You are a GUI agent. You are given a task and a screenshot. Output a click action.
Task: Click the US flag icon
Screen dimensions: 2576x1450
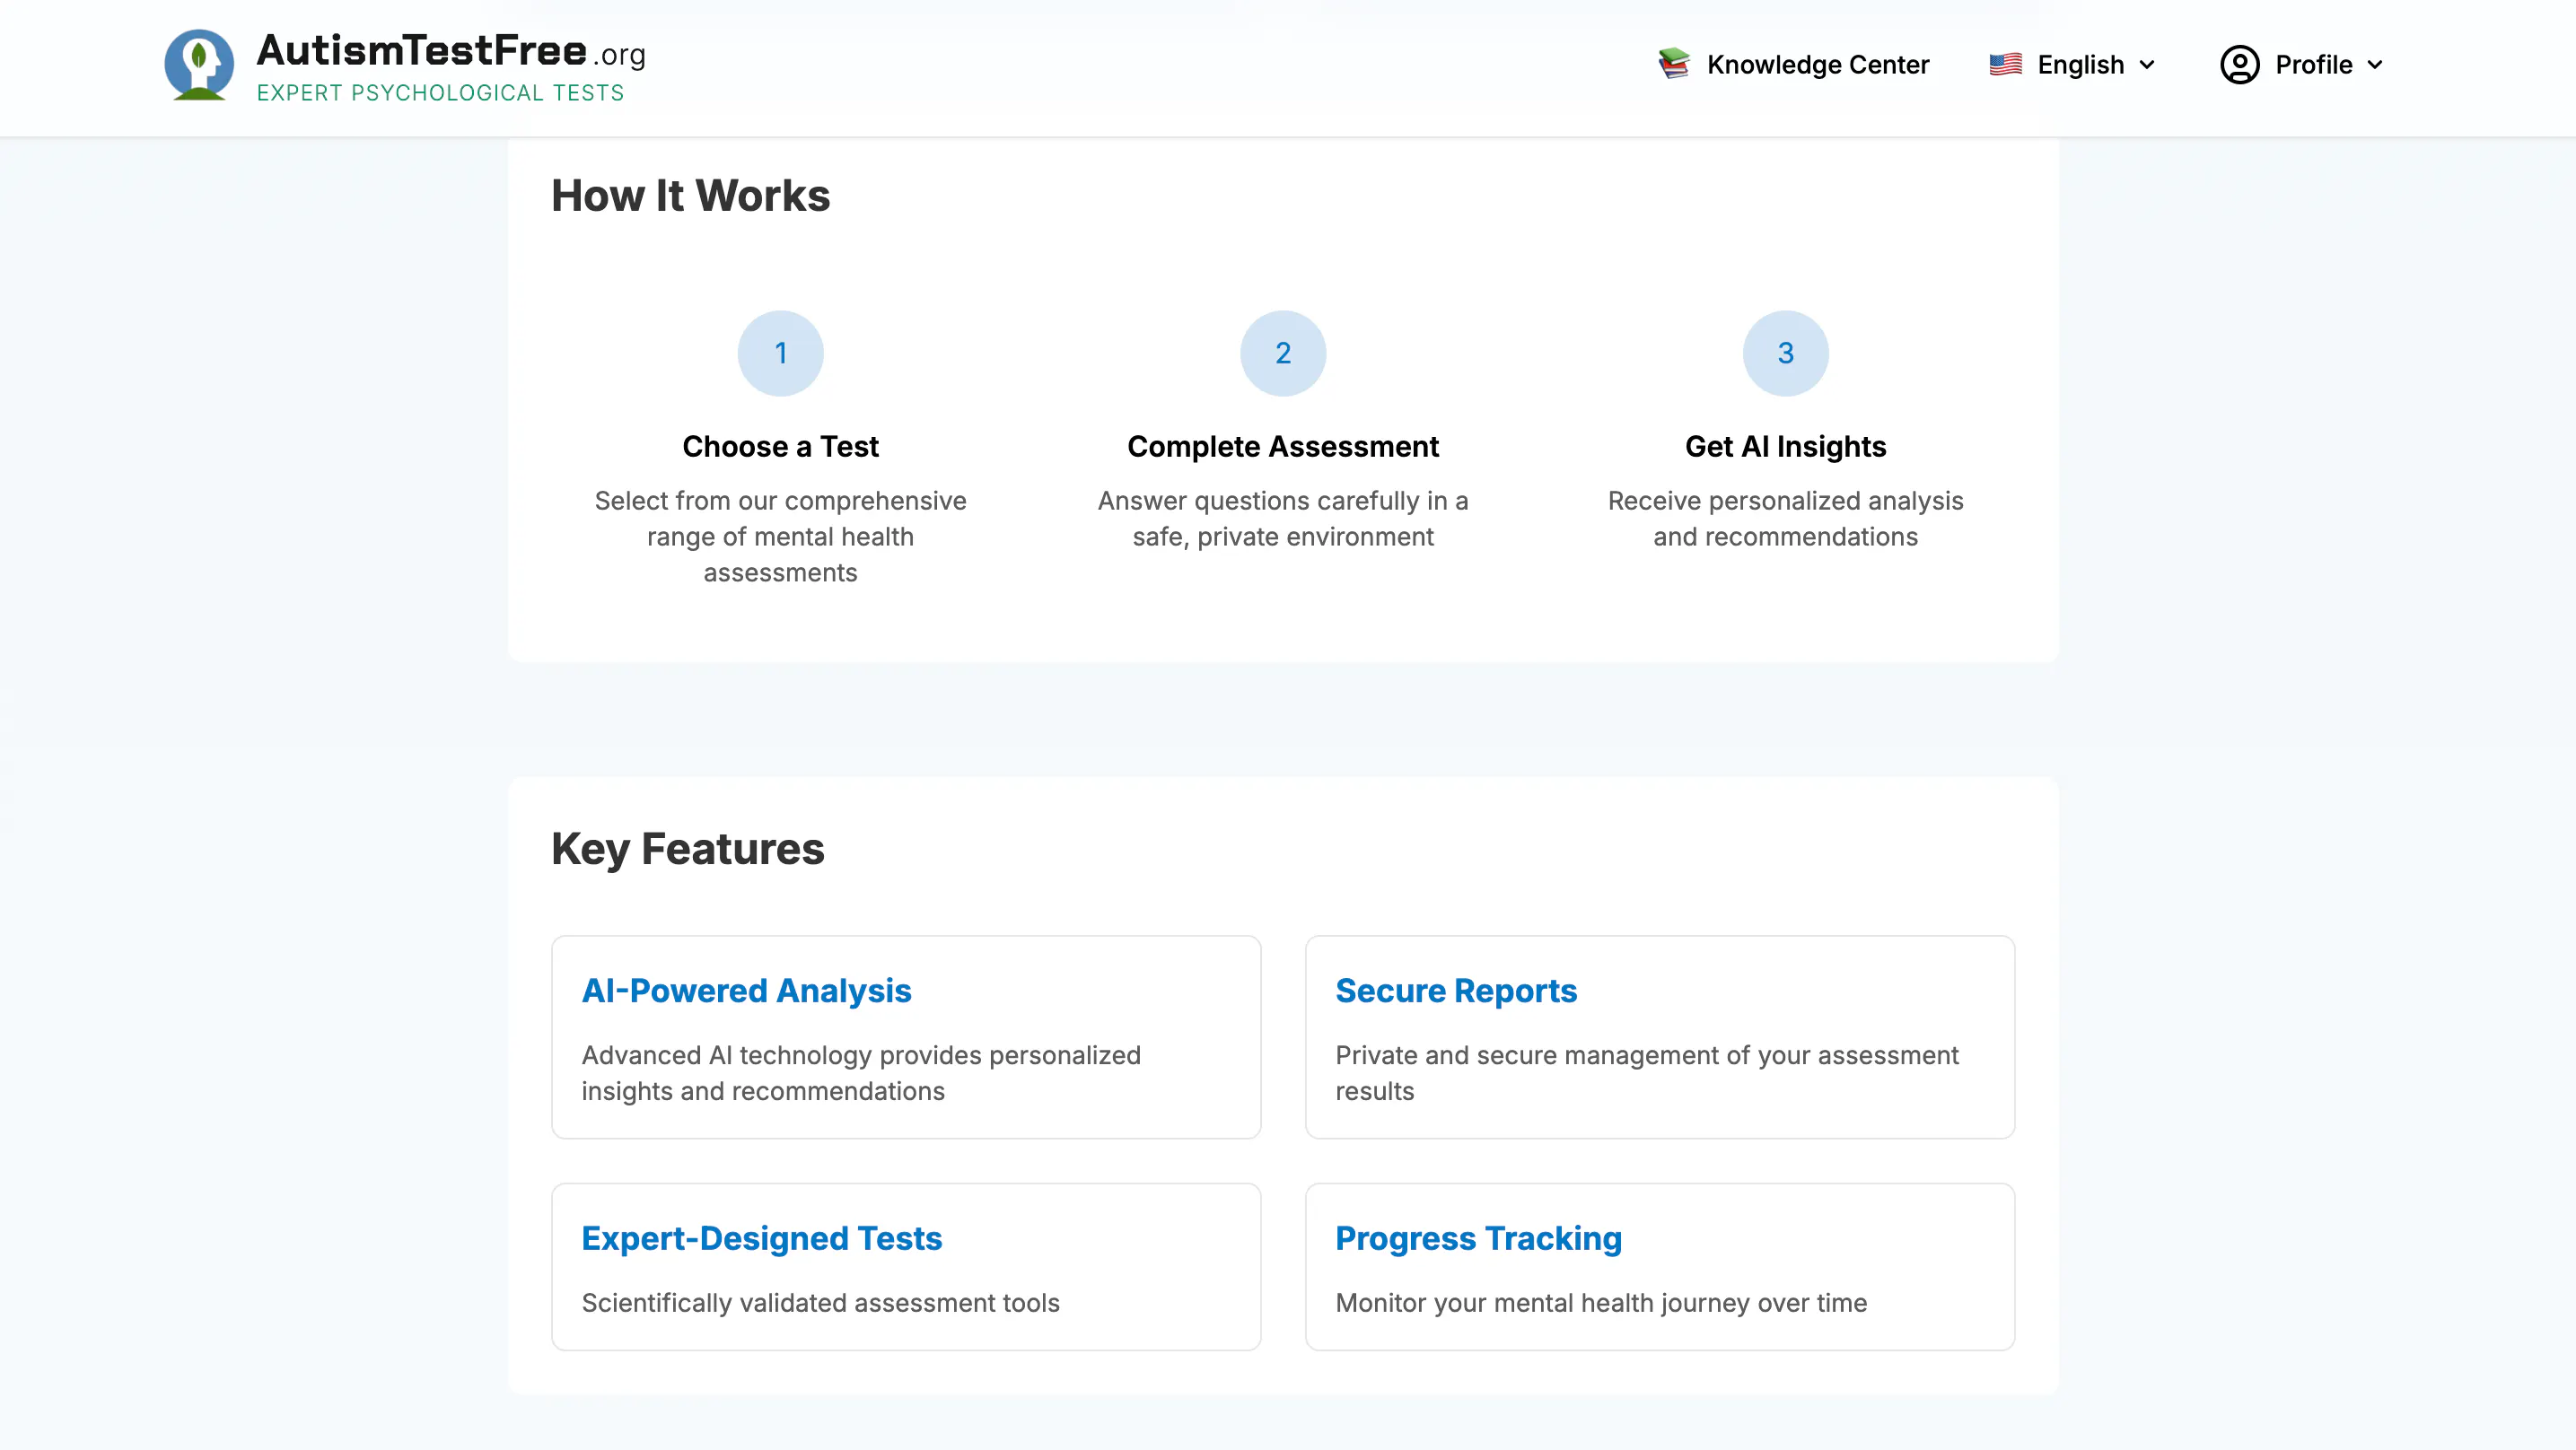pyautogui.click(x=2005, y=64)
